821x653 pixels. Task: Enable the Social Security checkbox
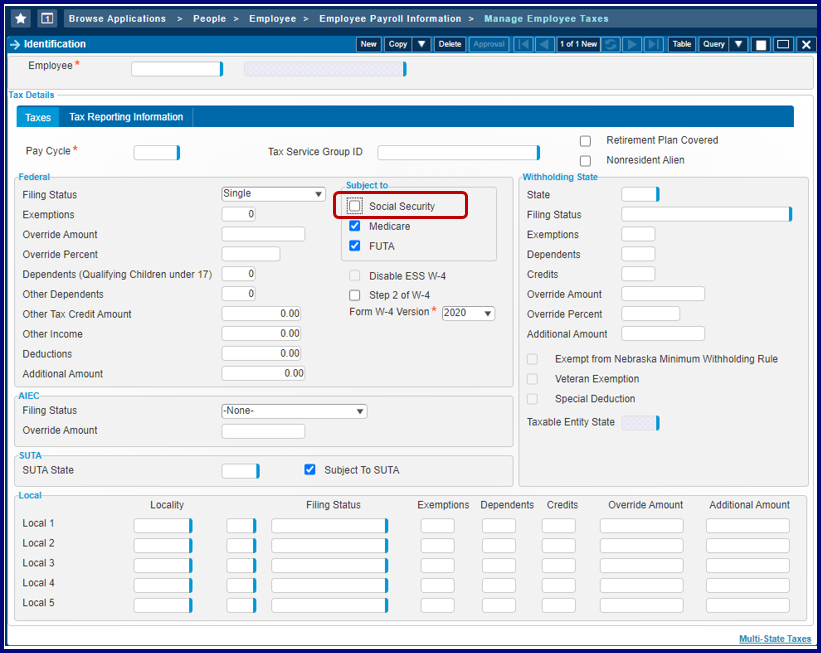(x=355, y=206)
